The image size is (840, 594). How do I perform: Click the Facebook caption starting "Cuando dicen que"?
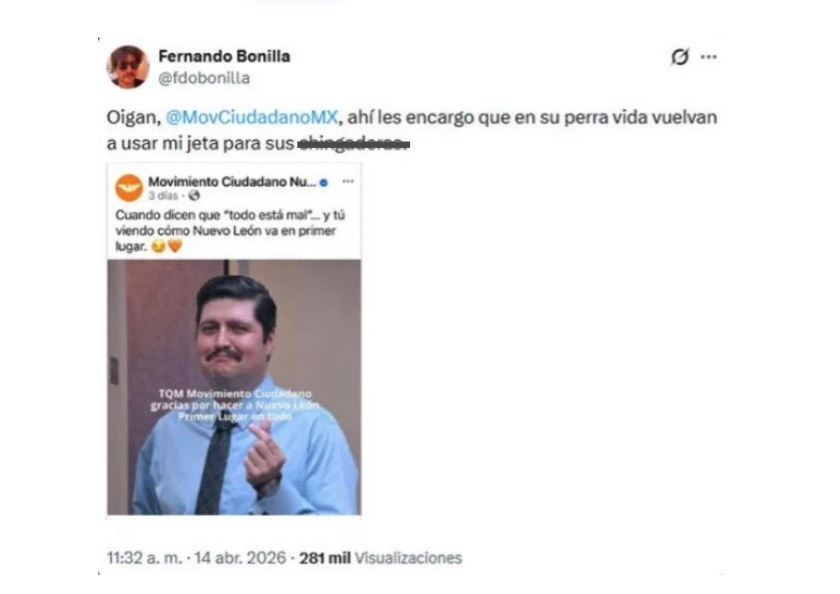pos(230,231)
